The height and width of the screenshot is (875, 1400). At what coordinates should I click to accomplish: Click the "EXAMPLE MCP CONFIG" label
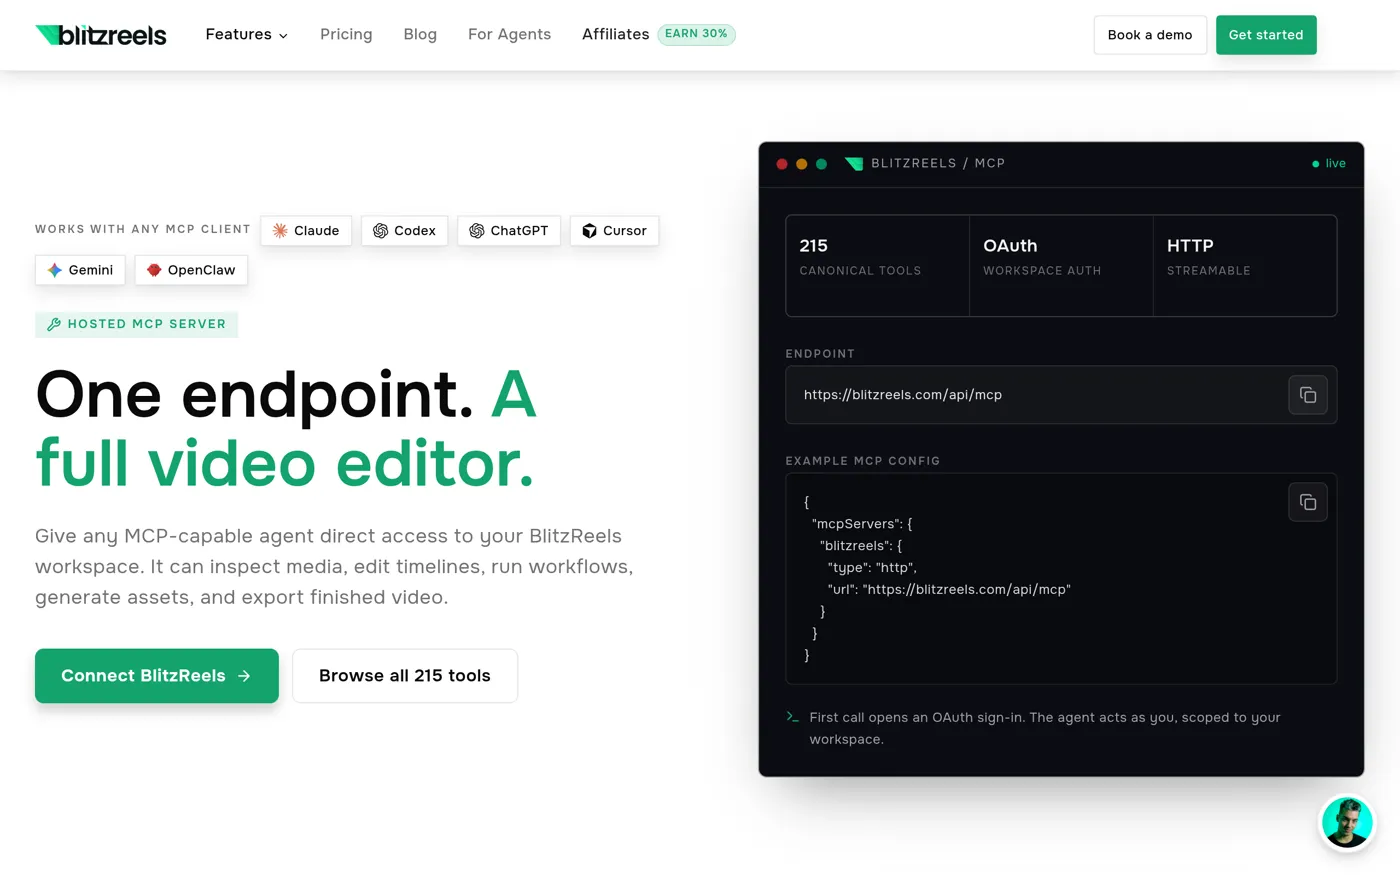click(863, 461)
